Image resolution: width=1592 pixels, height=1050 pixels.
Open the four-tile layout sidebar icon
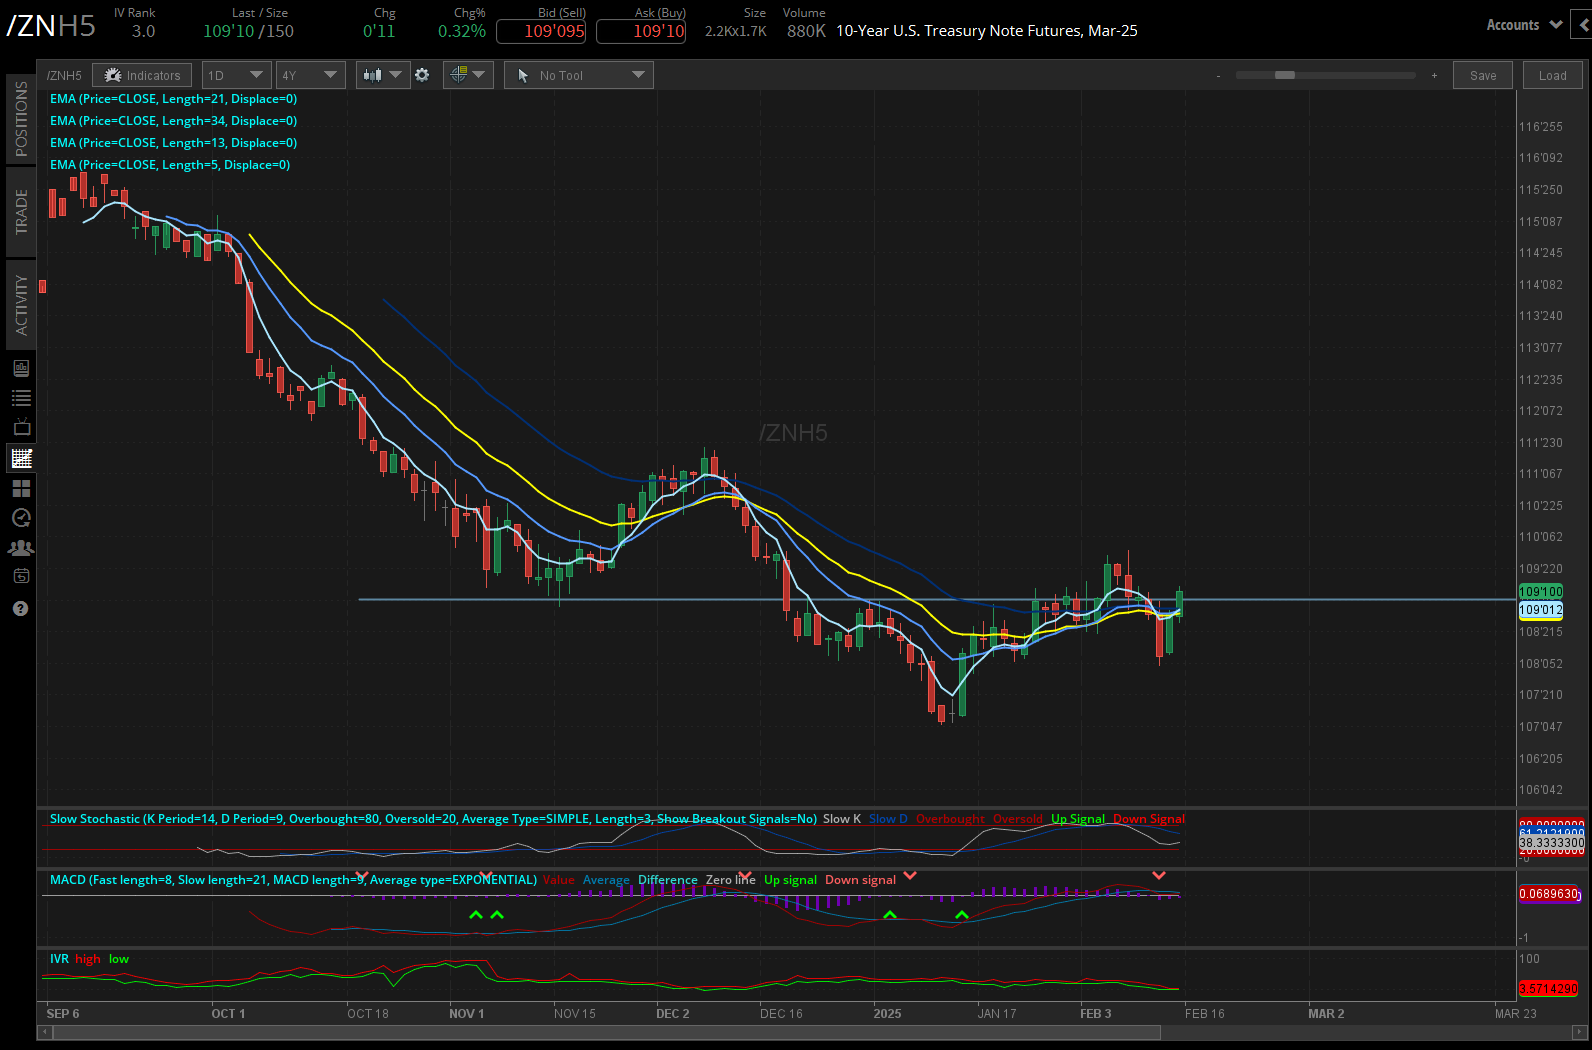(21, 488)
